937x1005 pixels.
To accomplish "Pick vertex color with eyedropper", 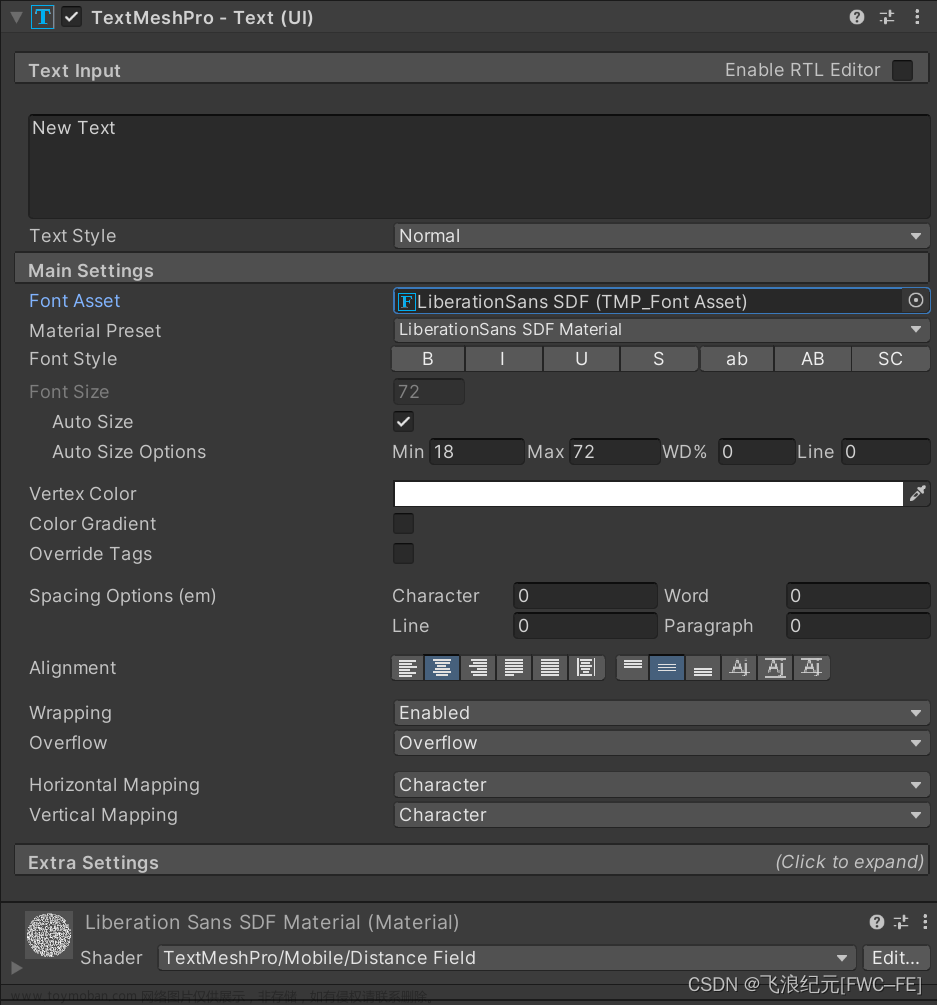I will [x=918, y=494].
